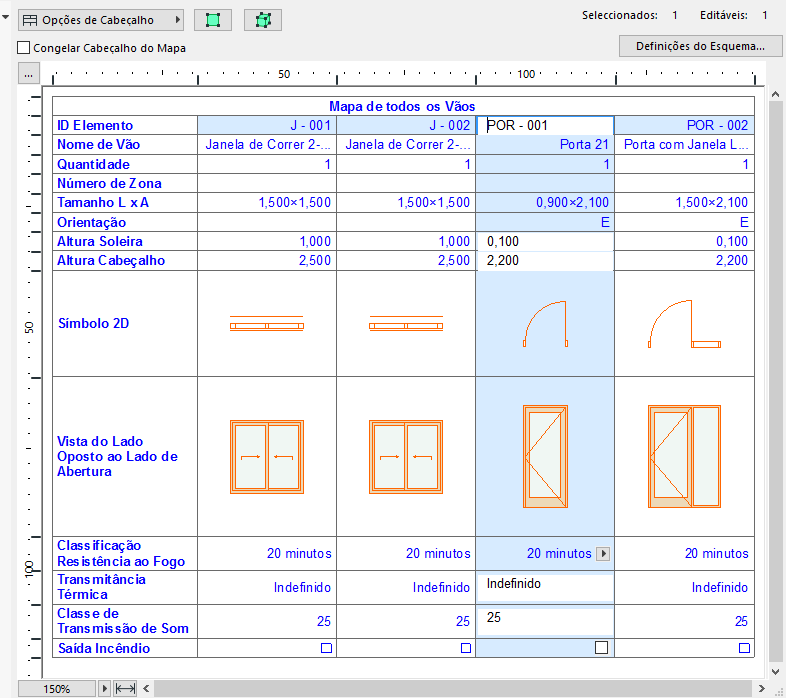Edit Indefinido field for POR - 001
The width and height of the screenshot is (786, 698).
tap(545, 587)
